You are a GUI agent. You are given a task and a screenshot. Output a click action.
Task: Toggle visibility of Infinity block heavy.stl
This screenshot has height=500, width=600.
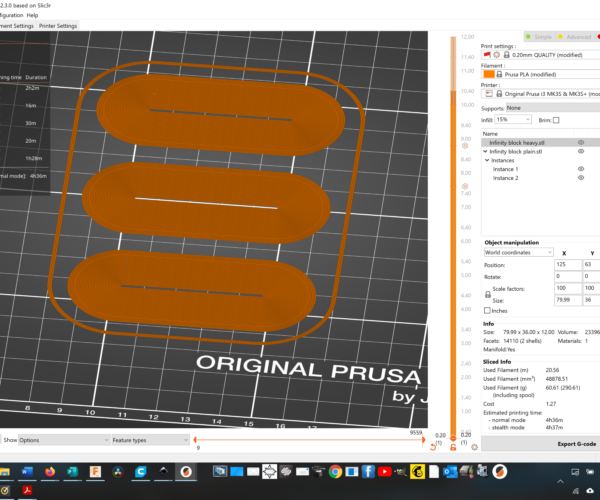(581, 142)
